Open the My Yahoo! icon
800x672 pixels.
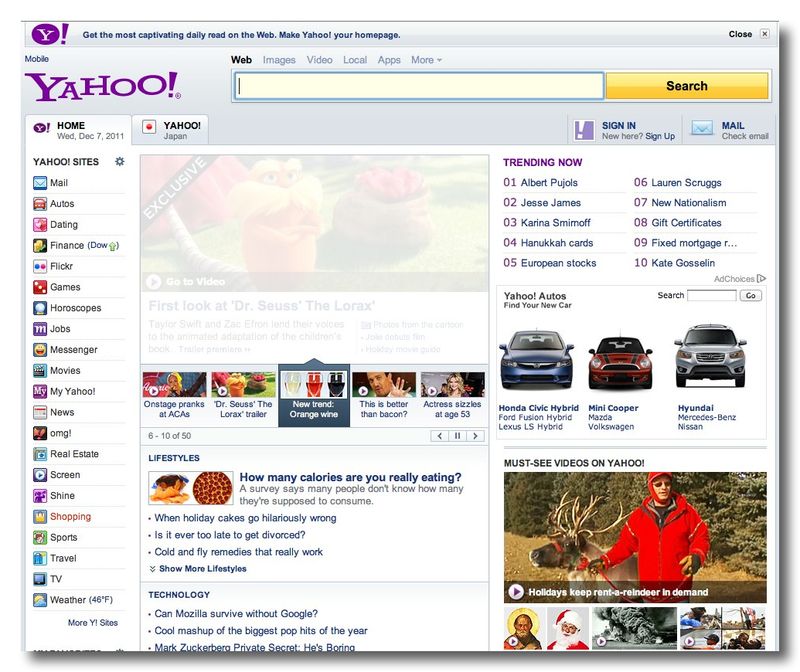point(40,391)
